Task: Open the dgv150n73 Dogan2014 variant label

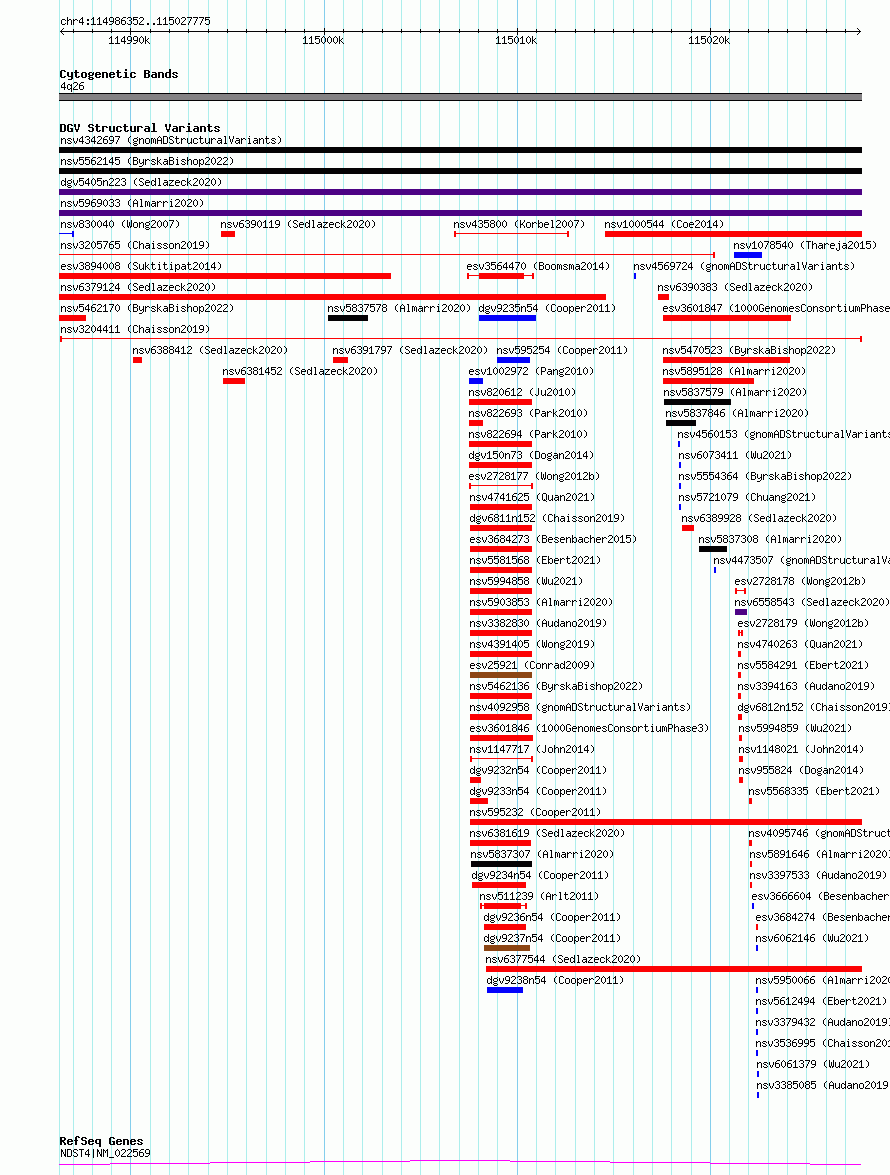Action: click(x=531, y=455)
